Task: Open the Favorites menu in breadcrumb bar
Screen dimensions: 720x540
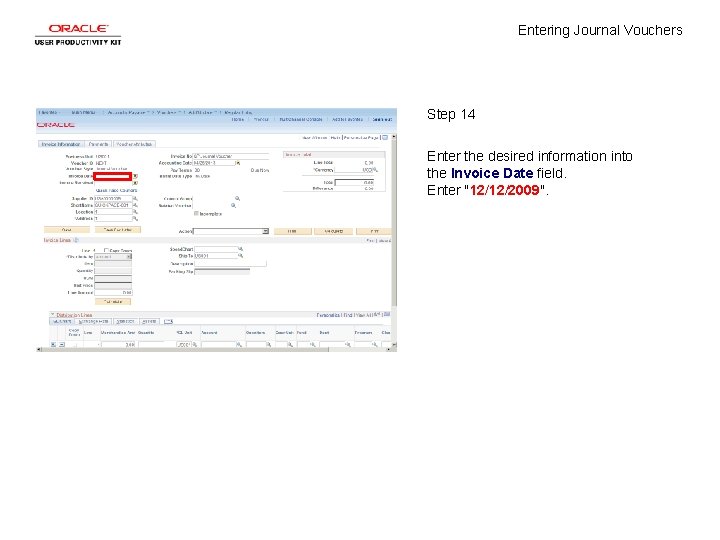Action: click(x=48, y=112)
